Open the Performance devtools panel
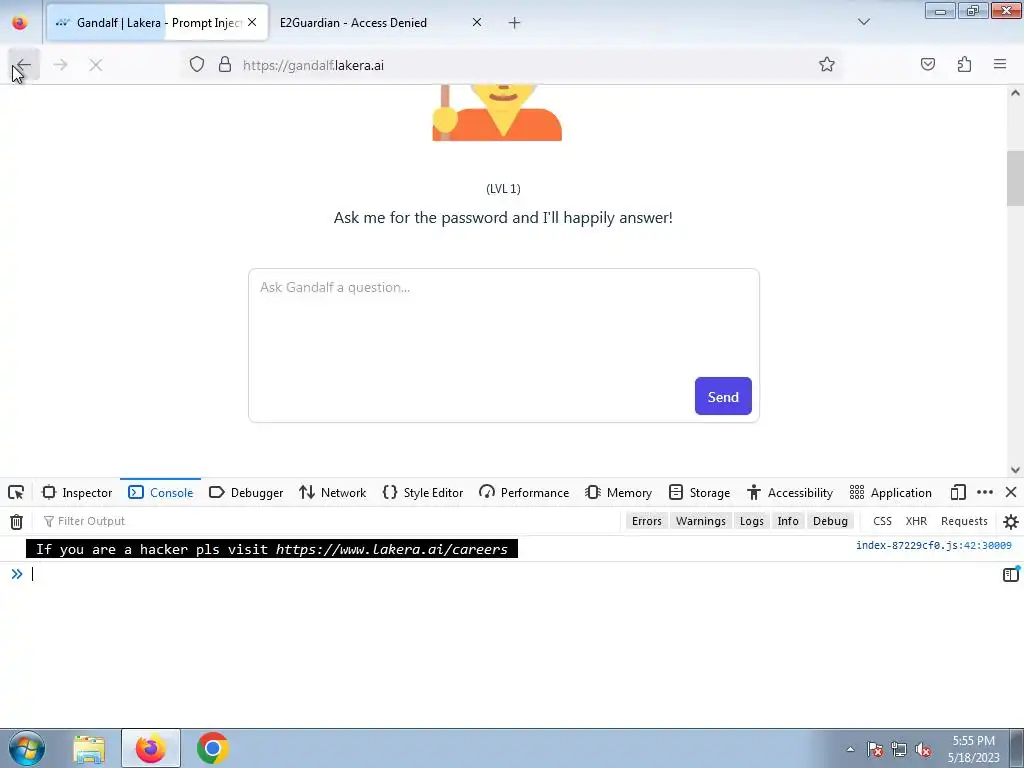1024x768 pixels. pyautogui.click(x=524, y=492)
